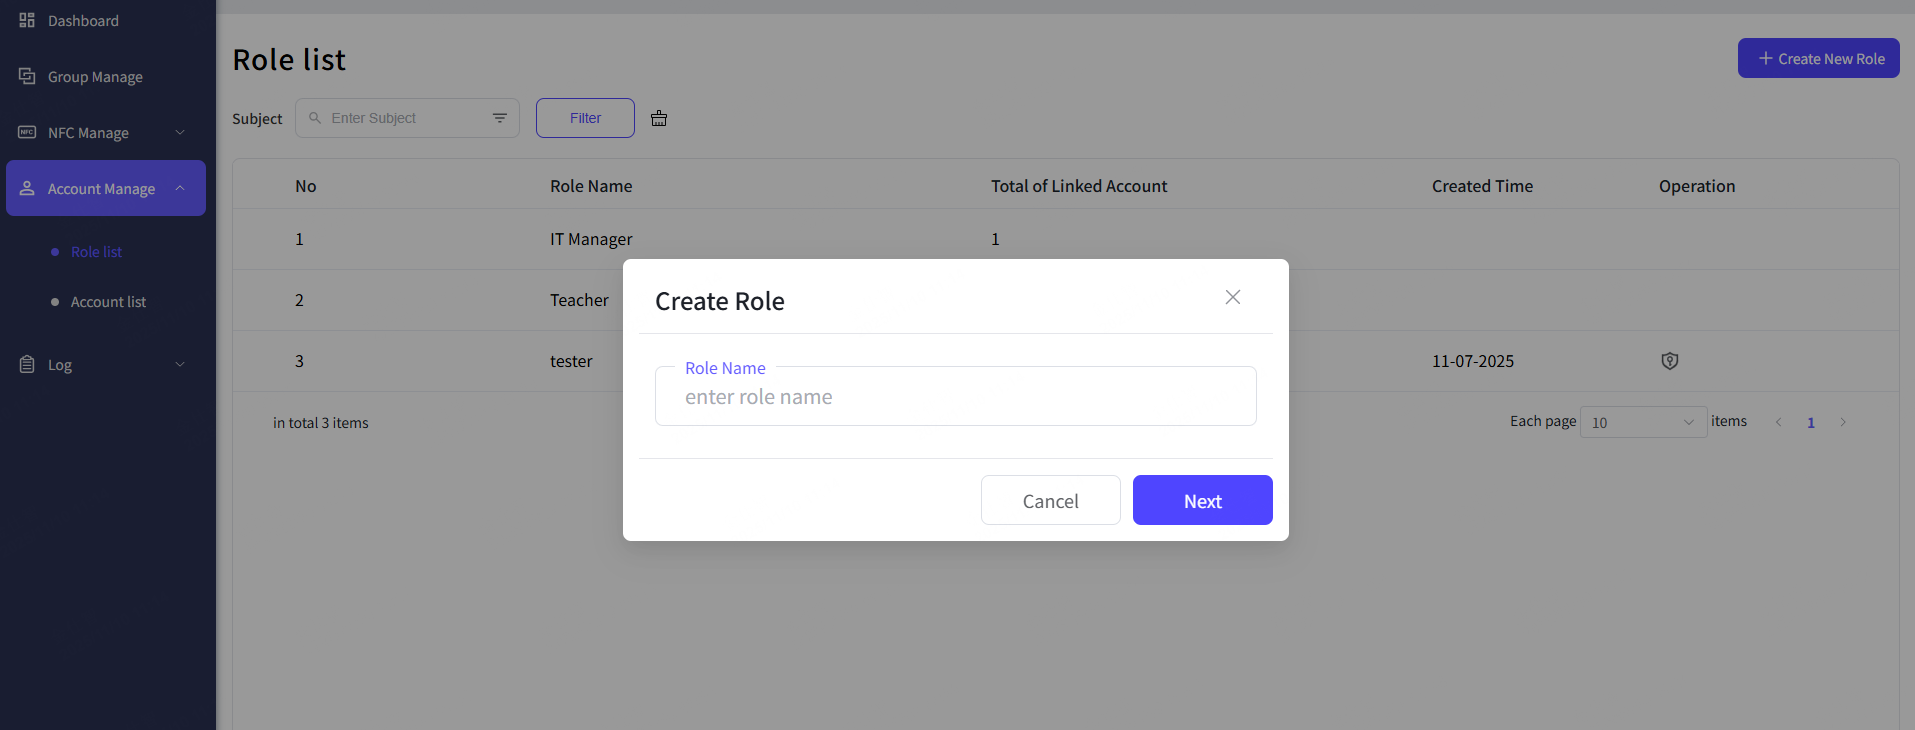Focus the Role Name input field
Screen dimensions: 1915x730
[955, 397]
